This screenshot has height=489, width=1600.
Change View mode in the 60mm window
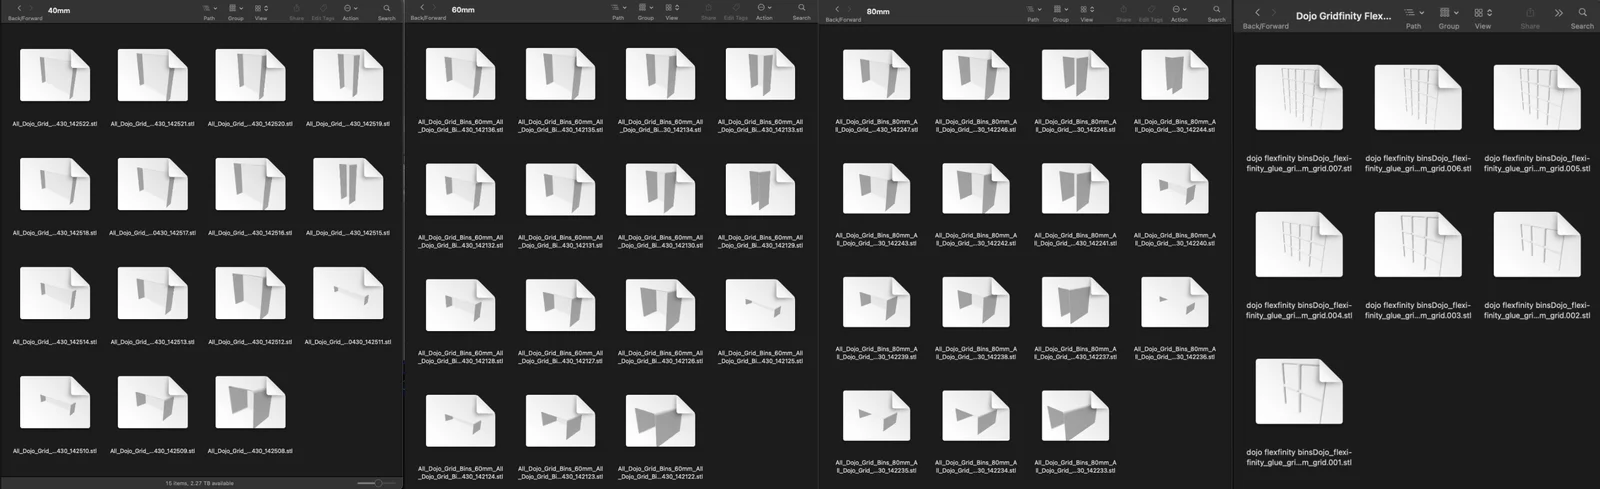[672, 9]
